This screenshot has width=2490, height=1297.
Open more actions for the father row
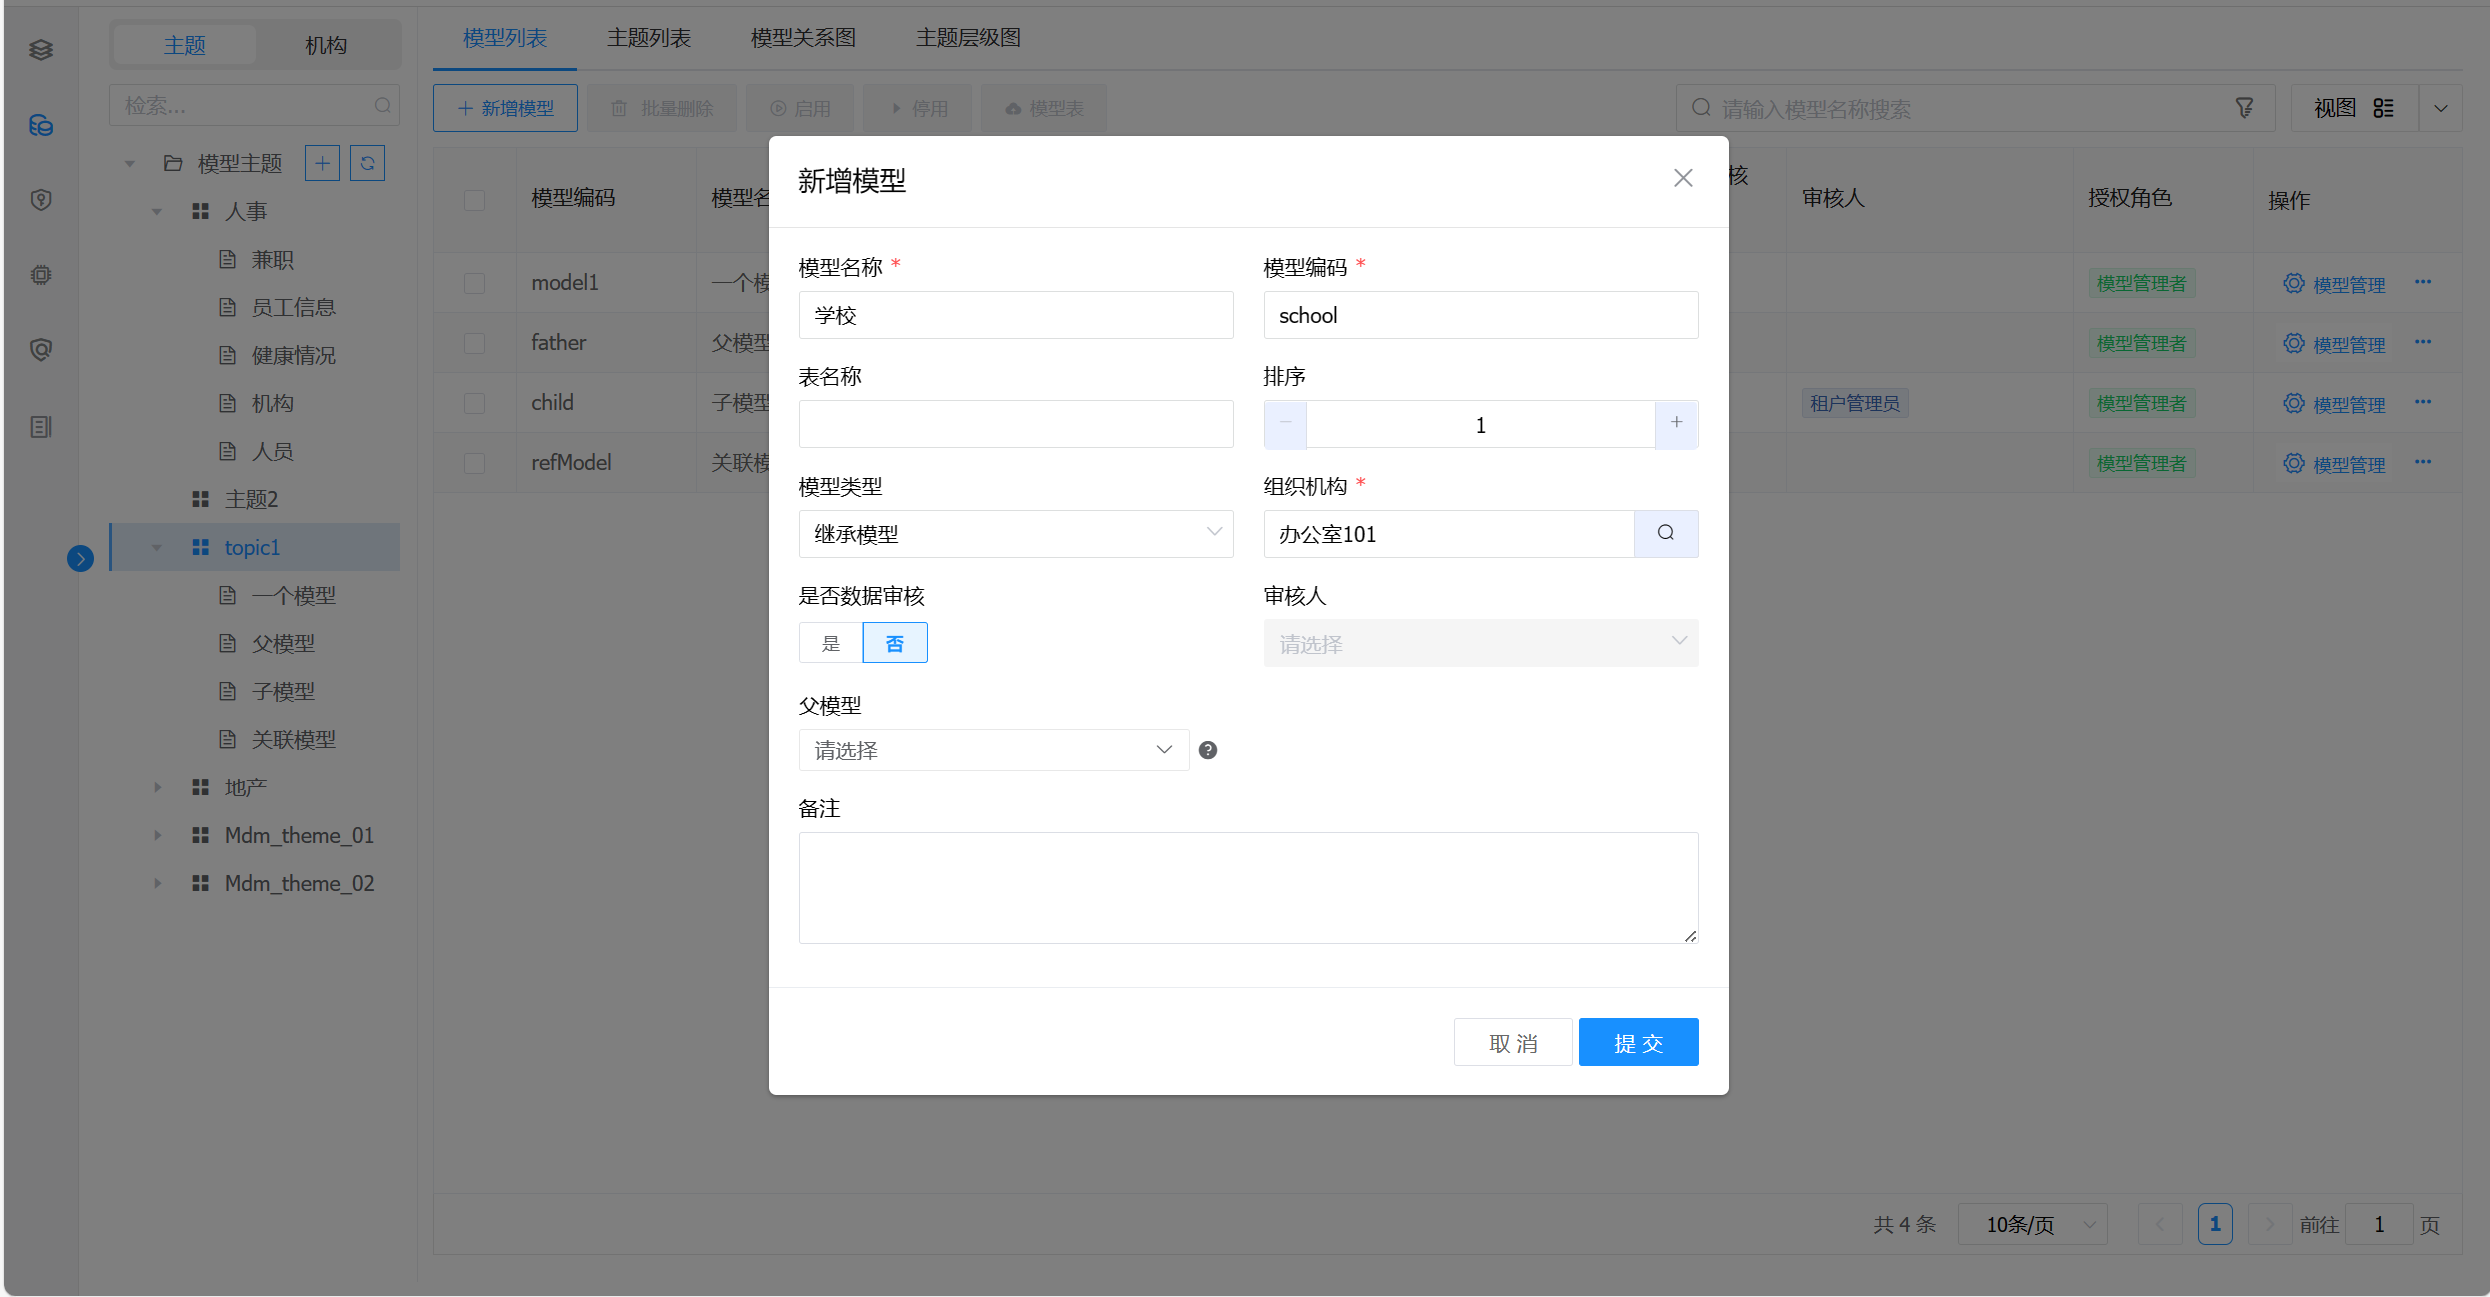tap(2423, 342)
